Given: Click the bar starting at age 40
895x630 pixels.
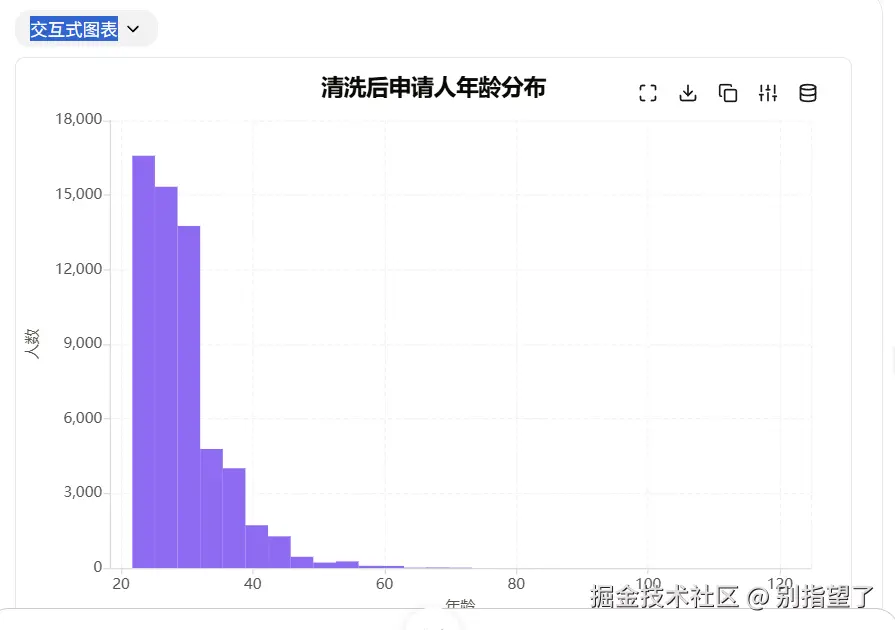Looking at the screenshot, I should [256, 547].
